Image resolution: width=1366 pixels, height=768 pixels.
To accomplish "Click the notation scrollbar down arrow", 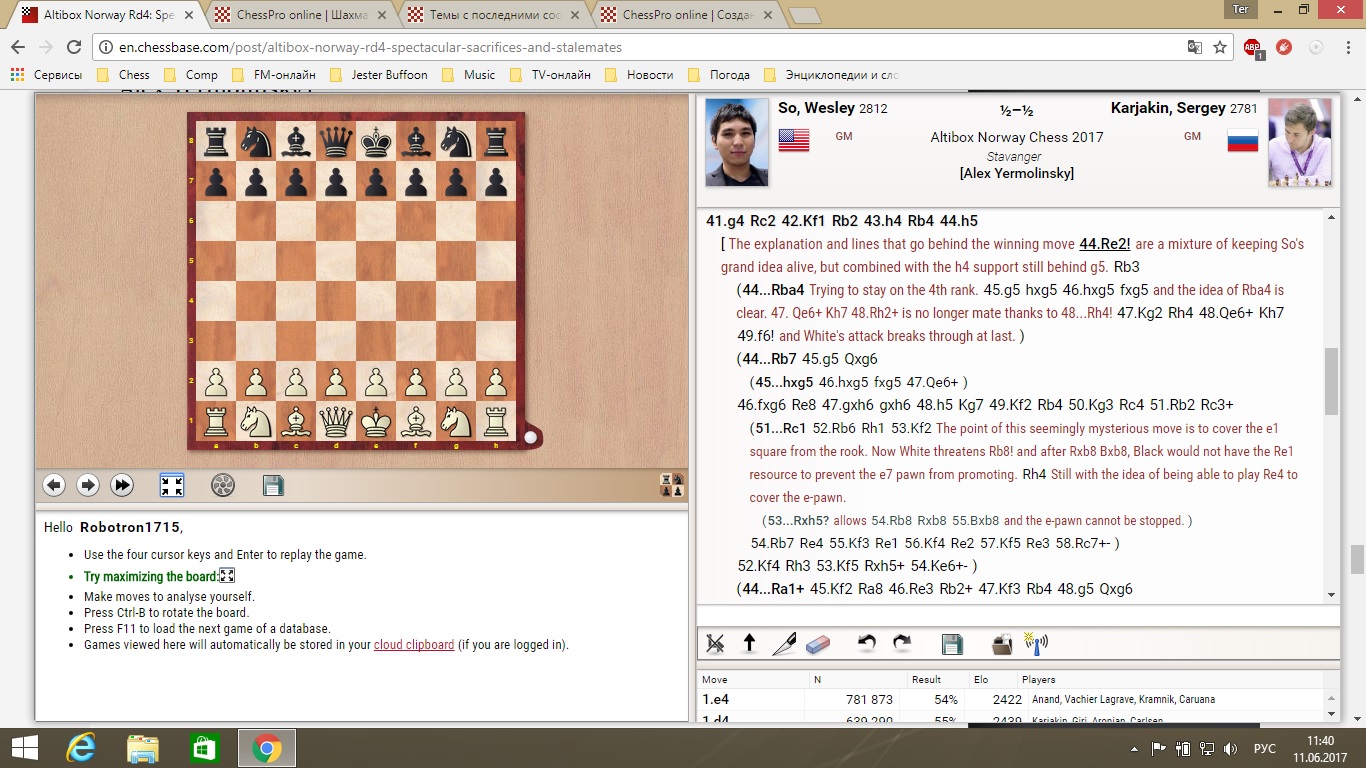I will [1331, 595].
